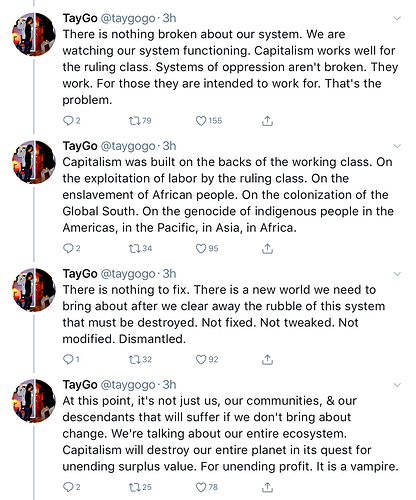Share the 'It is a vampire' tweet
The width and height of the screenshot is (416, 500).
pos(267,487)
